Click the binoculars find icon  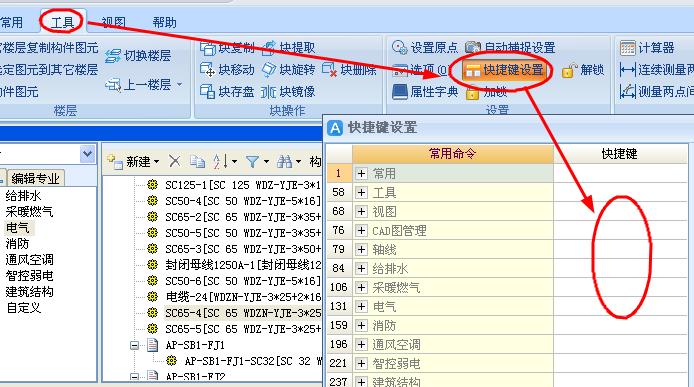[x=285, y=162]
